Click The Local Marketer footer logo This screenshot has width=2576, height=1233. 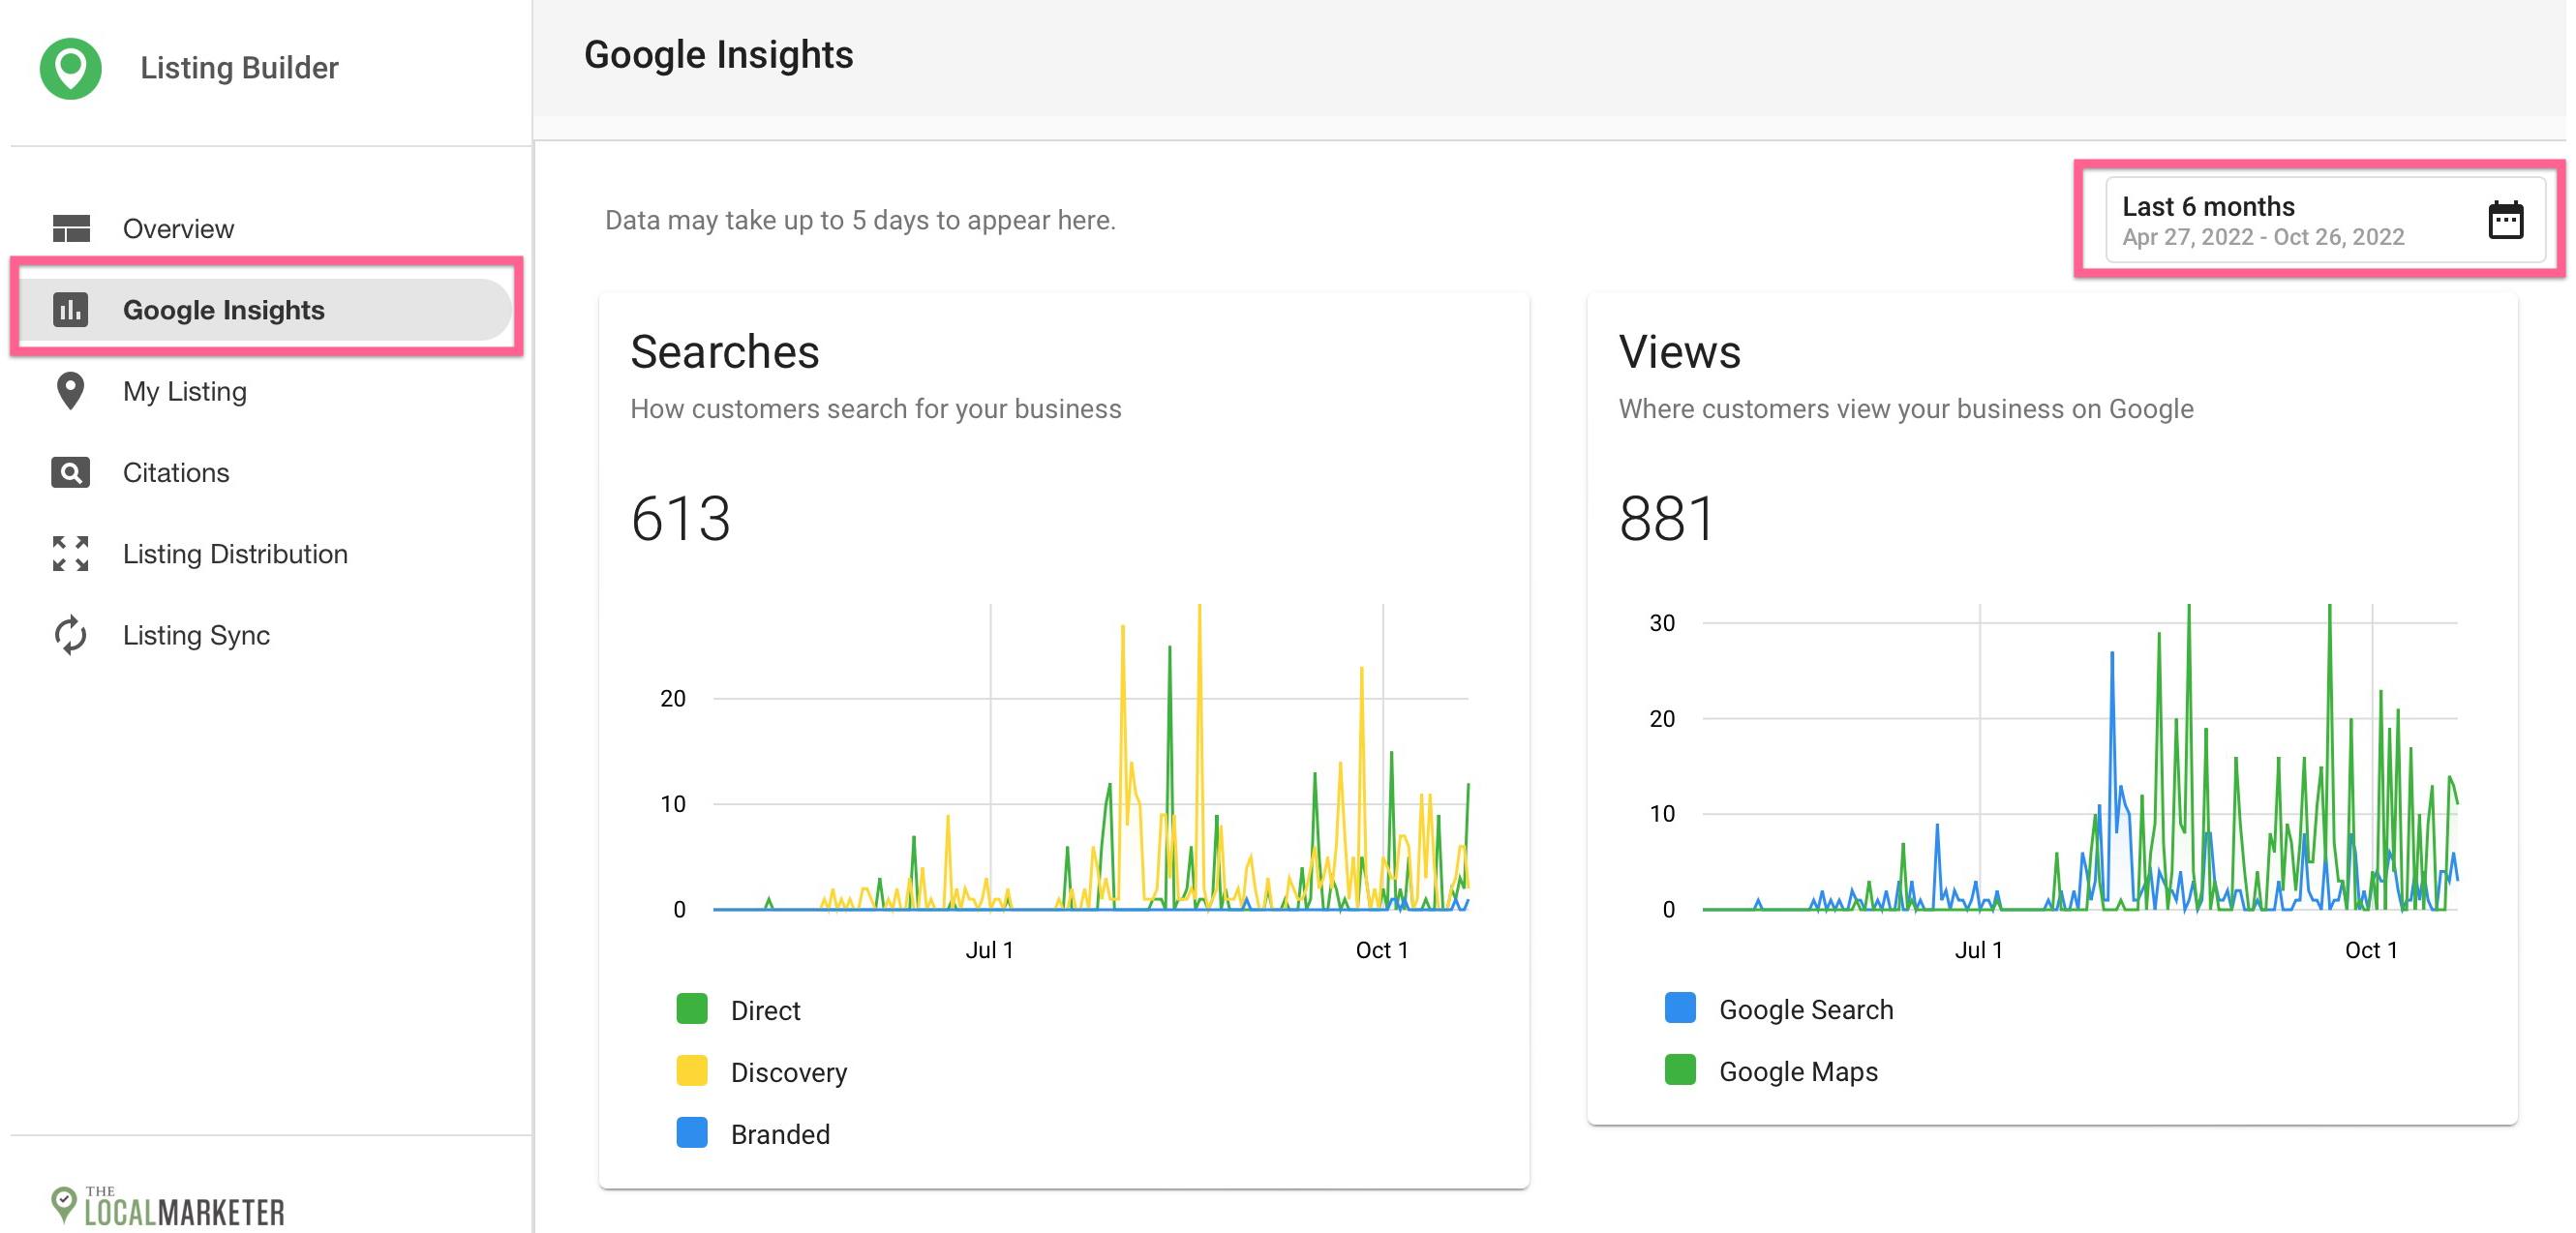click(x=168, y=1206)
